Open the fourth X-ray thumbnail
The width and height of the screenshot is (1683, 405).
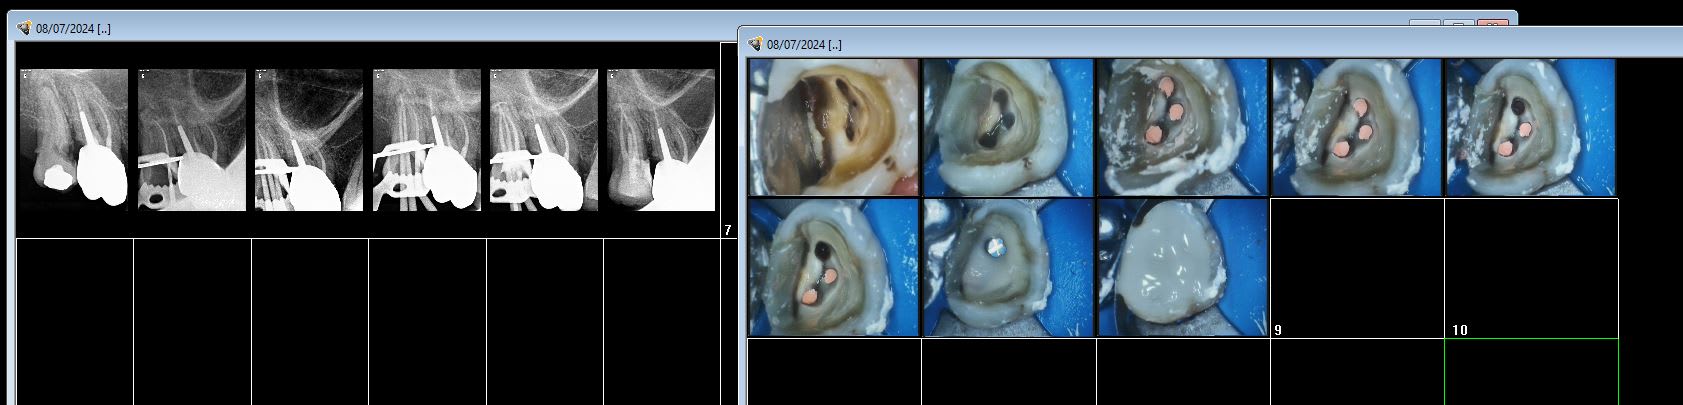(427, 139)
